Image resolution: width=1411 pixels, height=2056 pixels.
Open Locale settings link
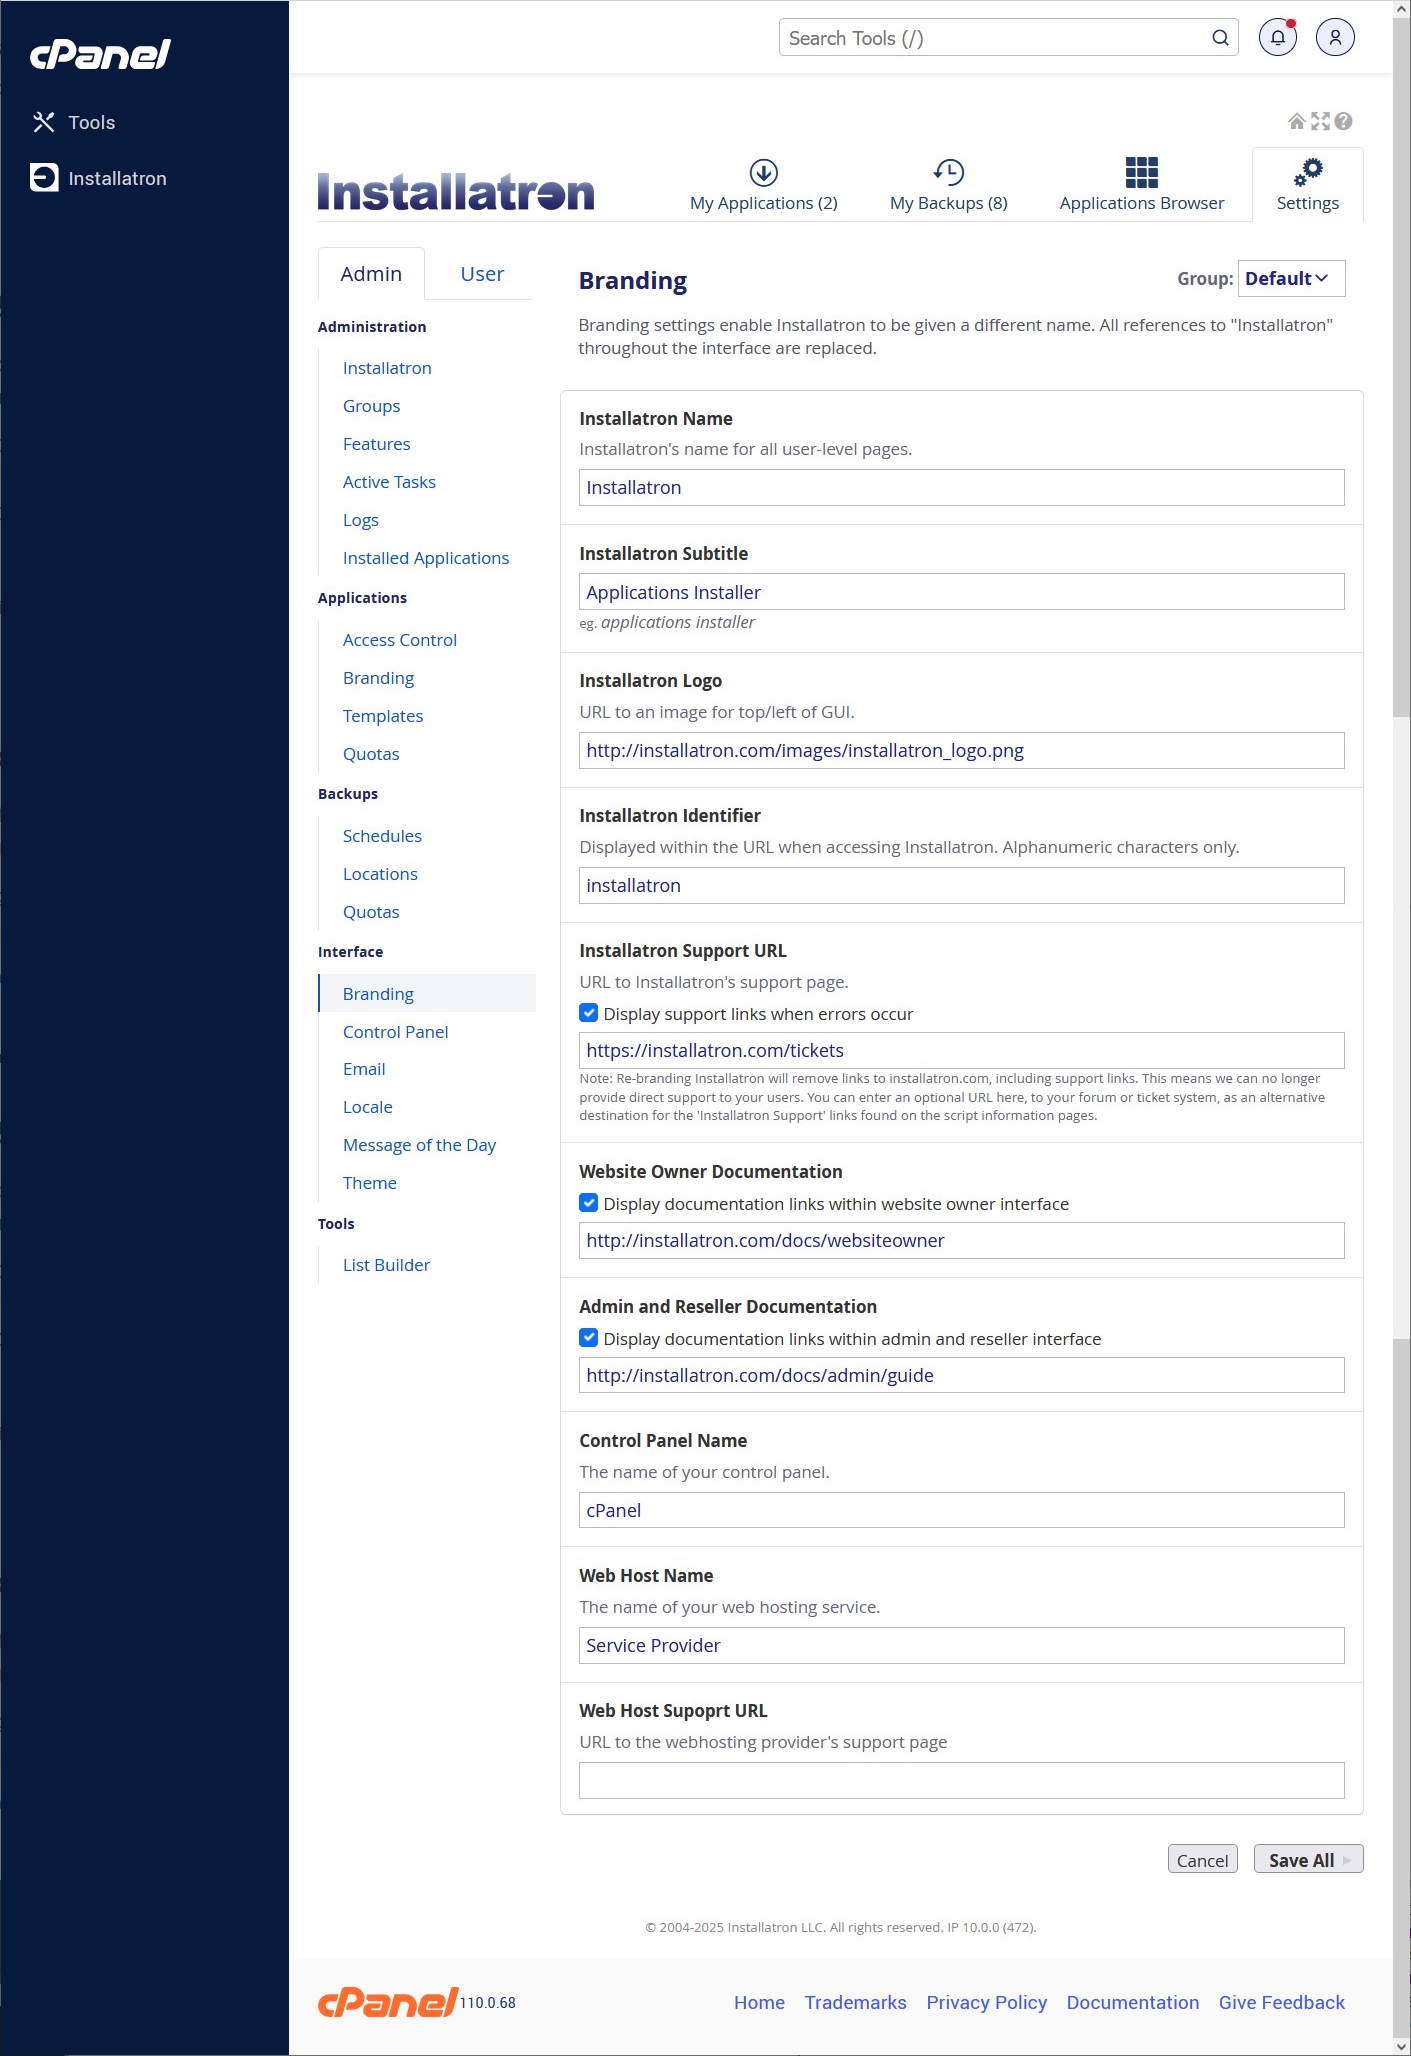(368, 1107)
